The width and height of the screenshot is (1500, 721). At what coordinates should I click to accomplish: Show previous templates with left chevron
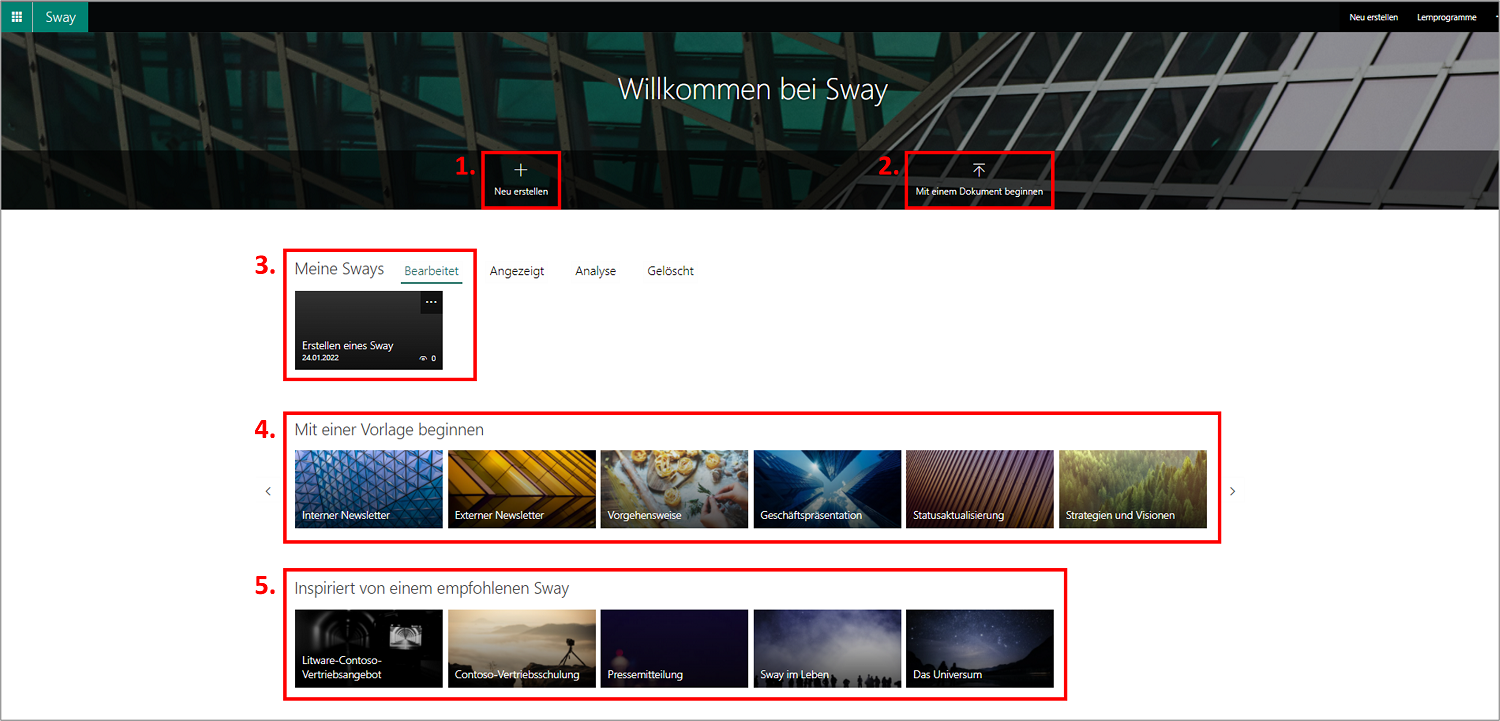(x=268, y=491)
